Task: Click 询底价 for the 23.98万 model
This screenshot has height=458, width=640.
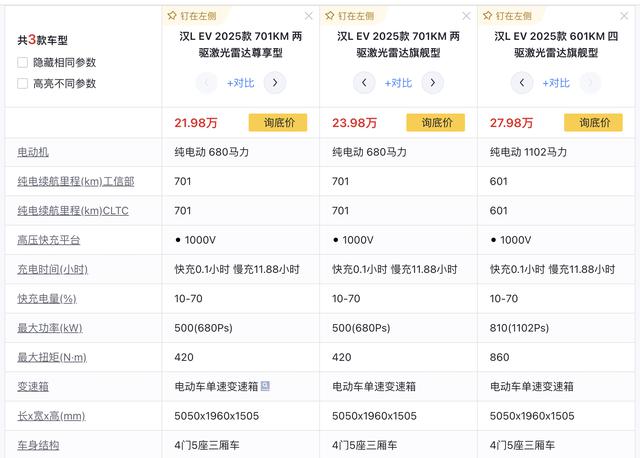Action: pos(436,122)
